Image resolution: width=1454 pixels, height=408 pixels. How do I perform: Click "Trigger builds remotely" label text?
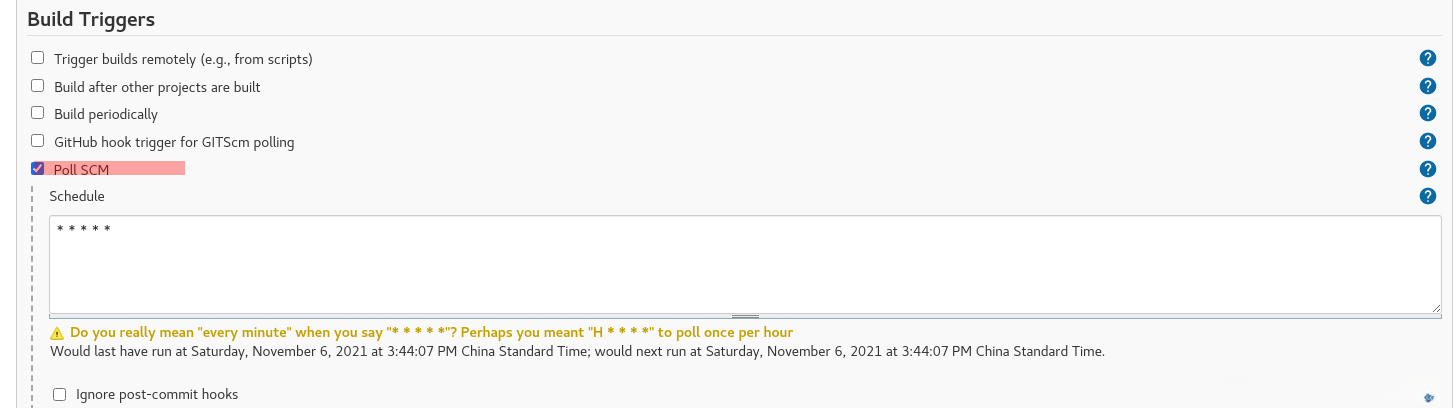(x=183, y=59)
